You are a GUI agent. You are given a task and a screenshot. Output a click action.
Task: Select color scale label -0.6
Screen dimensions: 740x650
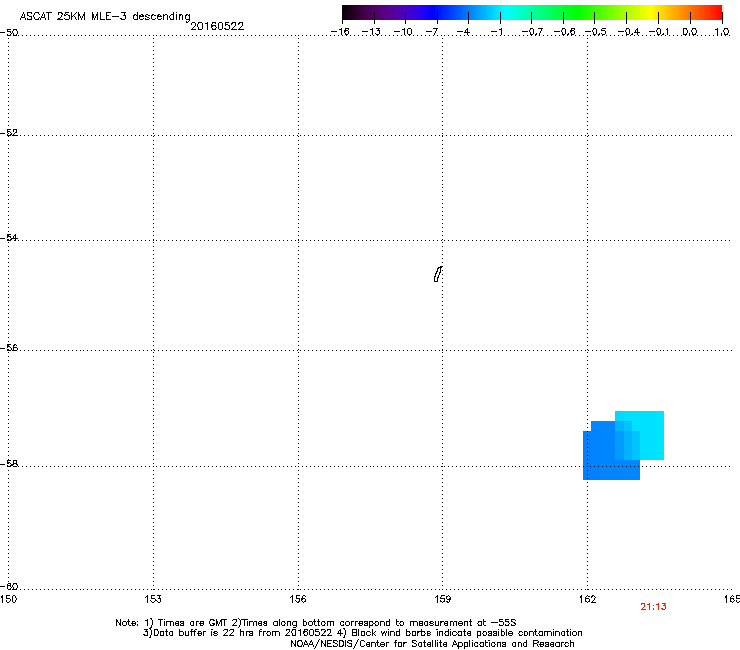(564, 32)
